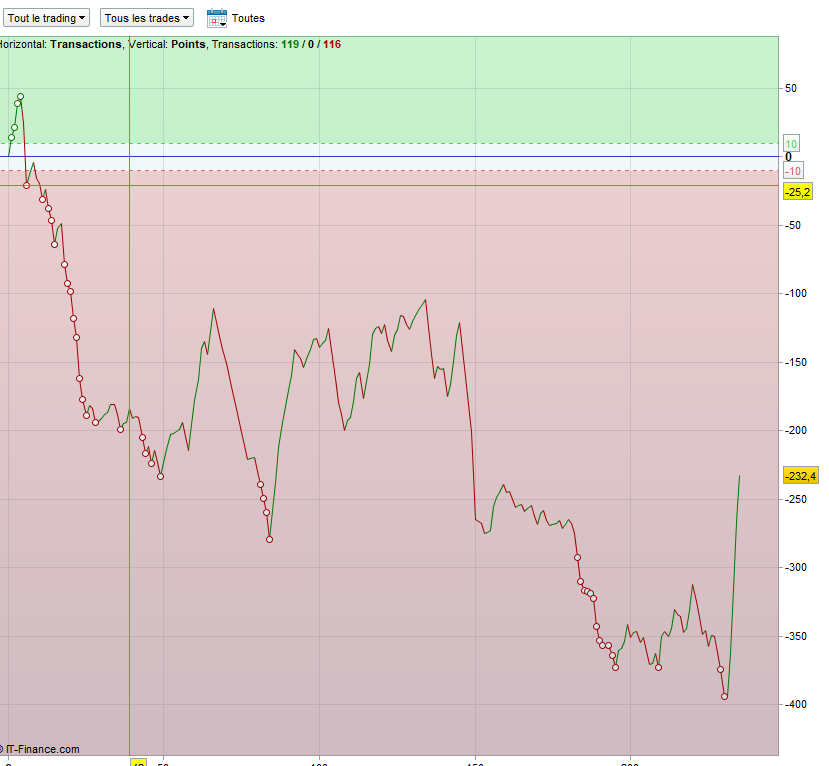The height and width of the screenshot is (766, 829).
Task: Click the 0 baseline axis label
Action: point(788,157)
